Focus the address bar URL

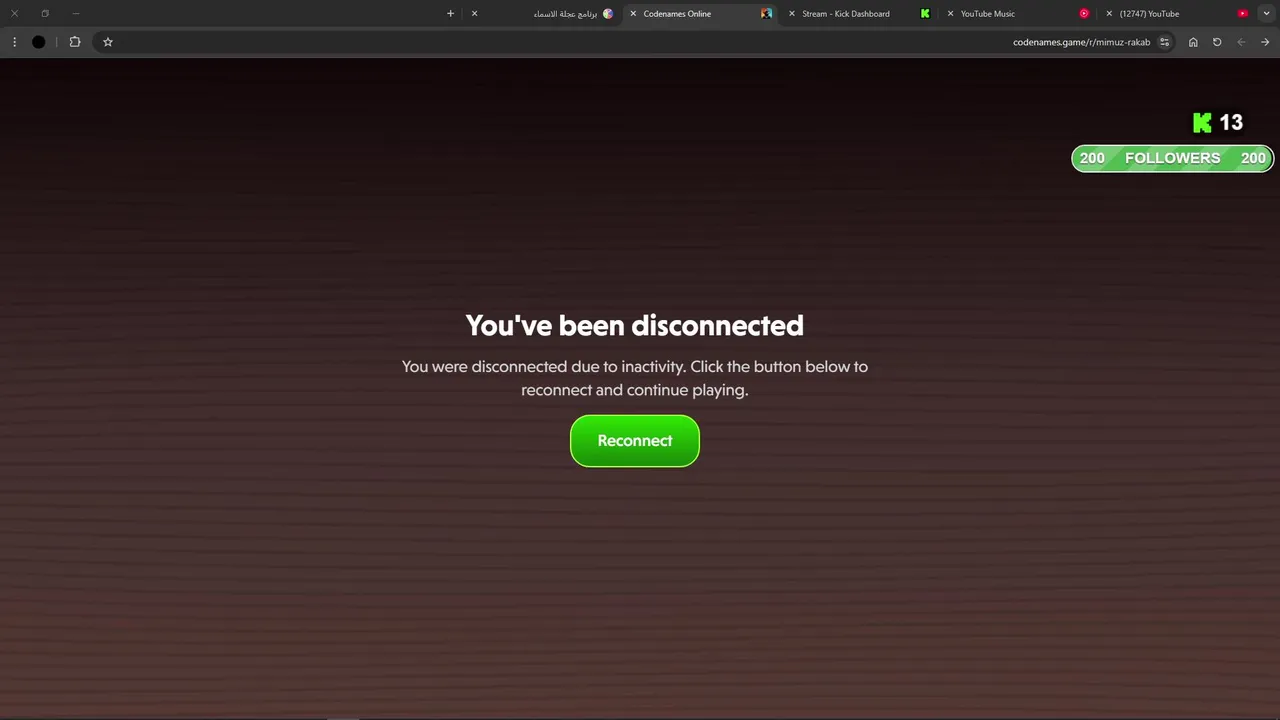[1081, 42]
